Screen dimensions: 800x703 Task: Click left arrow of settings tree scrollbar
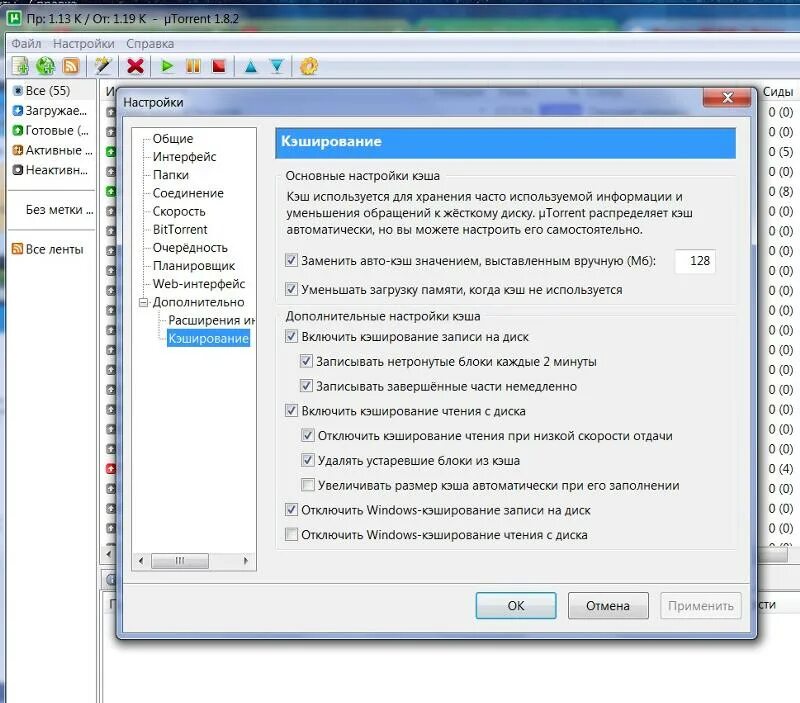pyautogui.click(x=141, y=561)
